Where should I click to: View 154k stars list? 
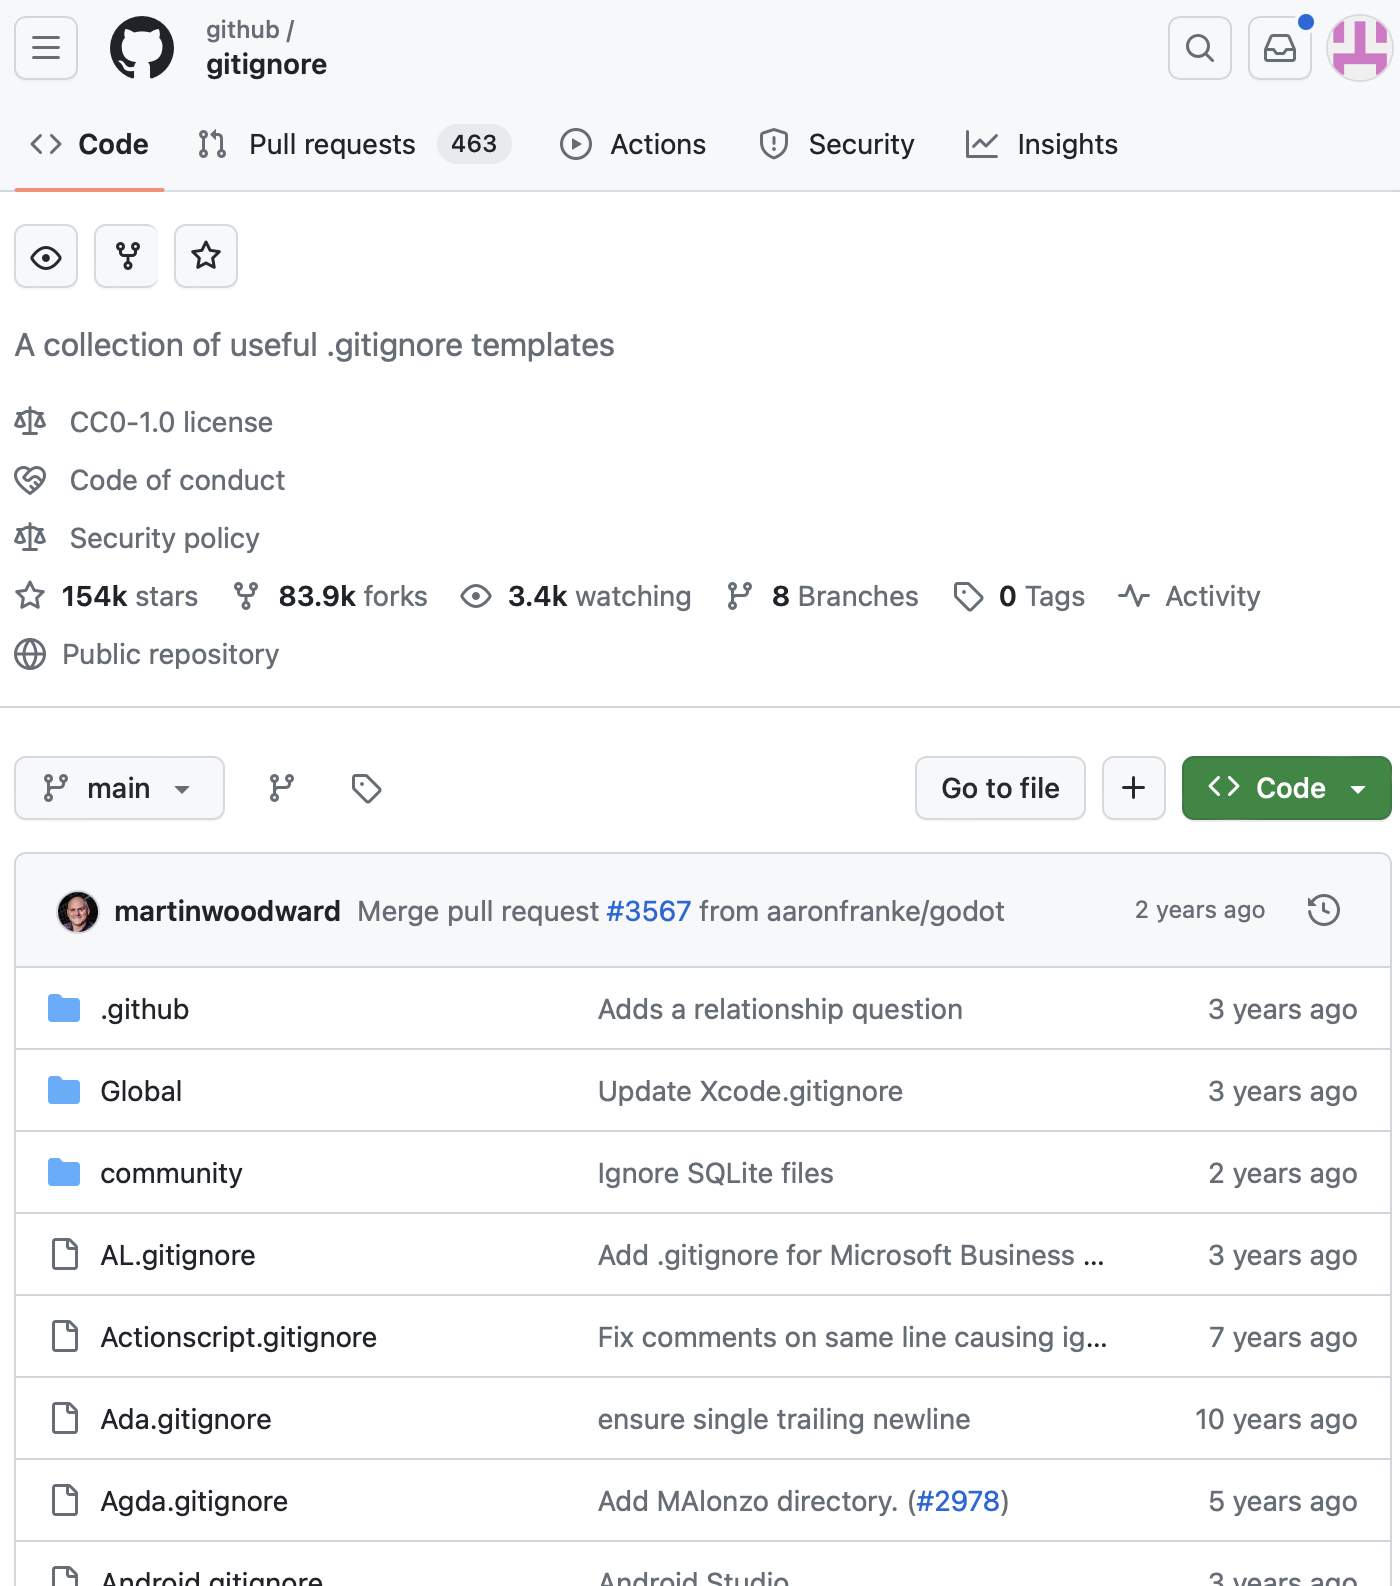click(x=106, y=597)
